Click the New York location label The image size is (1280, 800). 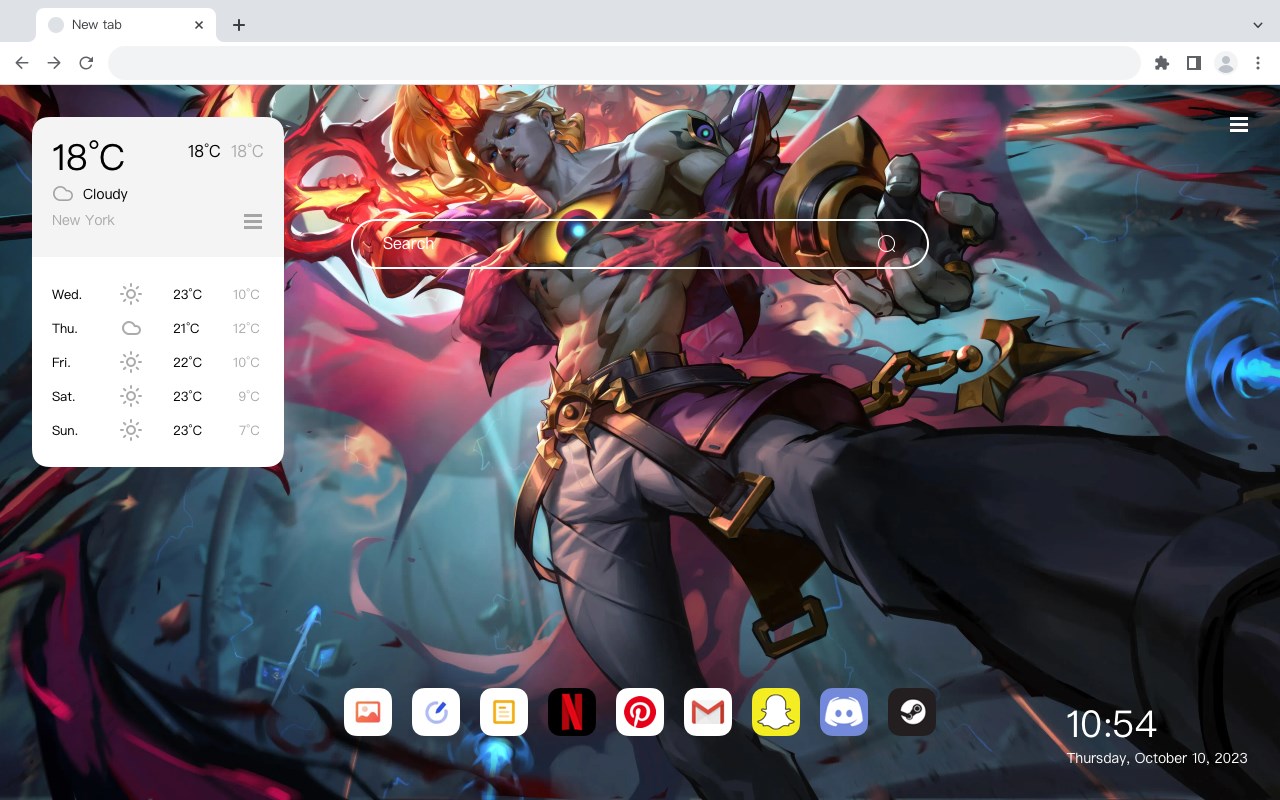click(83, 220)
